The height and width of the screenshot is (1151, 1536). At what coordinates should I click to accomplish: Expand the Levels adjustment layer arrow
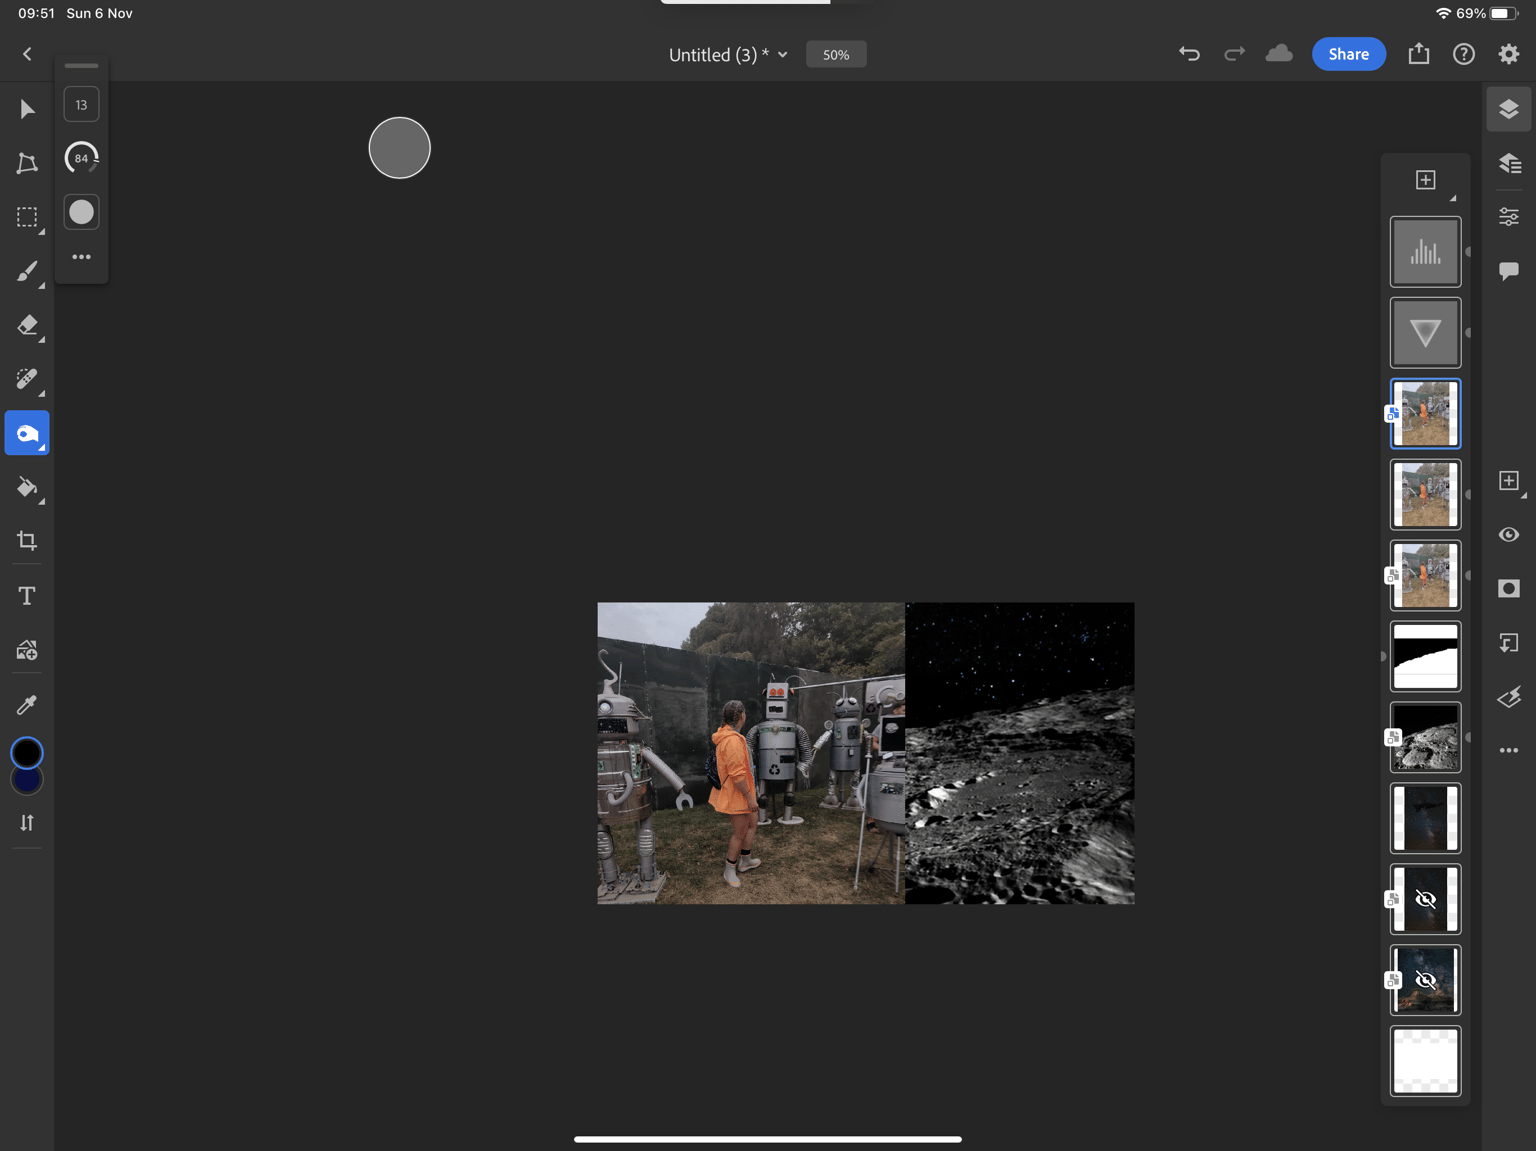coord(1468,252)
